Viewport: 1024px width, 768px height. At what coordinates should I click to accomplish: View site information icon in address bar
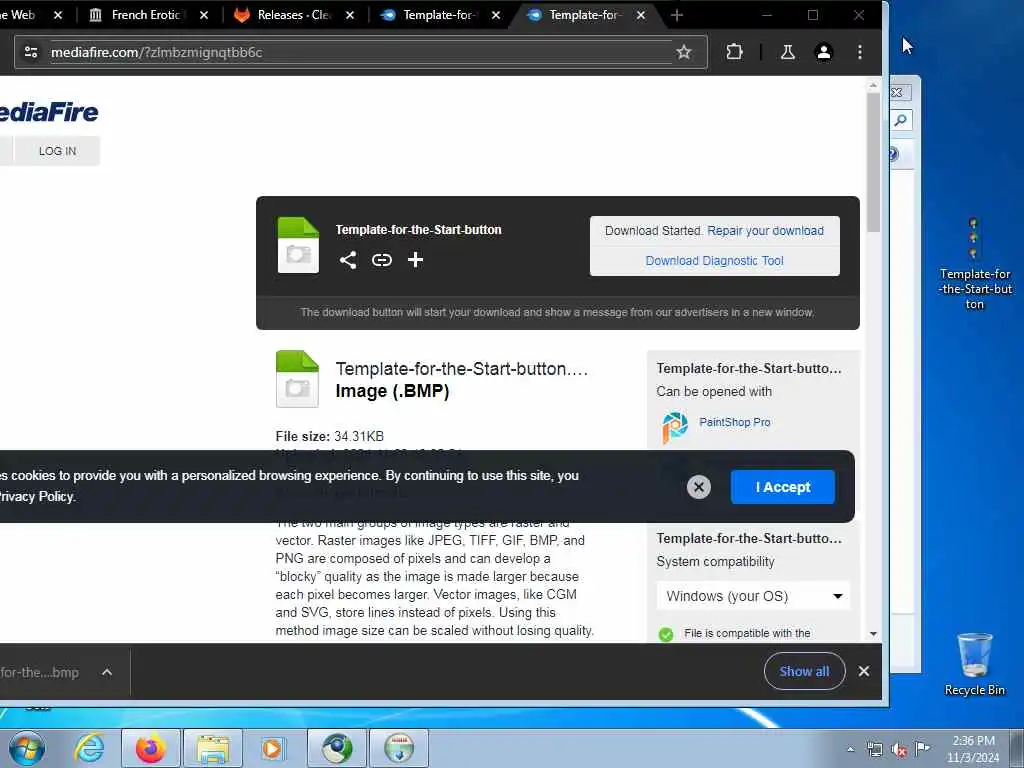[x=31, y=52]
